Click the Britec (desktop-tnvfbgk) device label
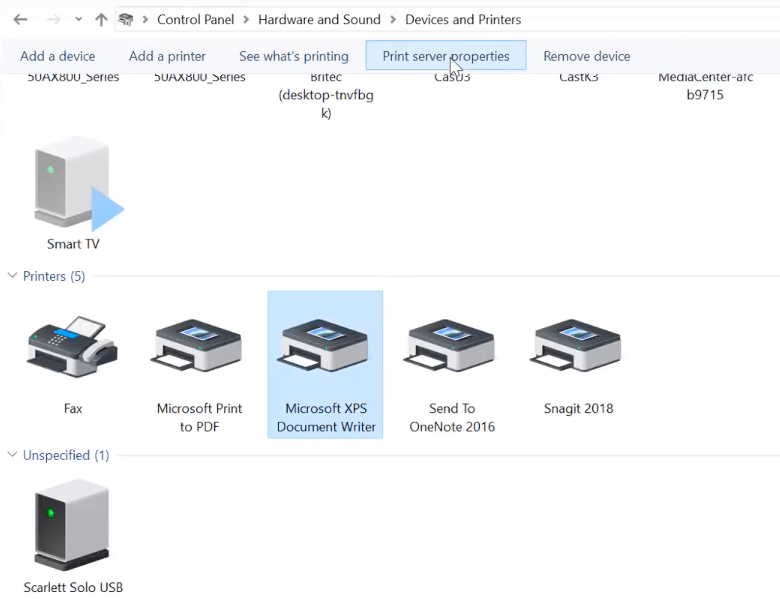 [x=326, y=95]
